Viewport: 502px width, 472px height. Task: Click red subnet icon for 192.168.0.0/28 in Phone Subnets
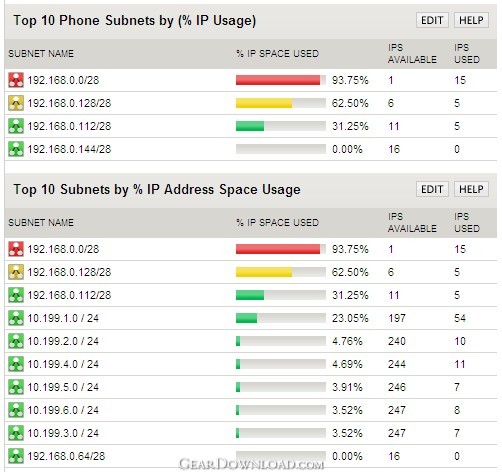[x=16, y=80]
